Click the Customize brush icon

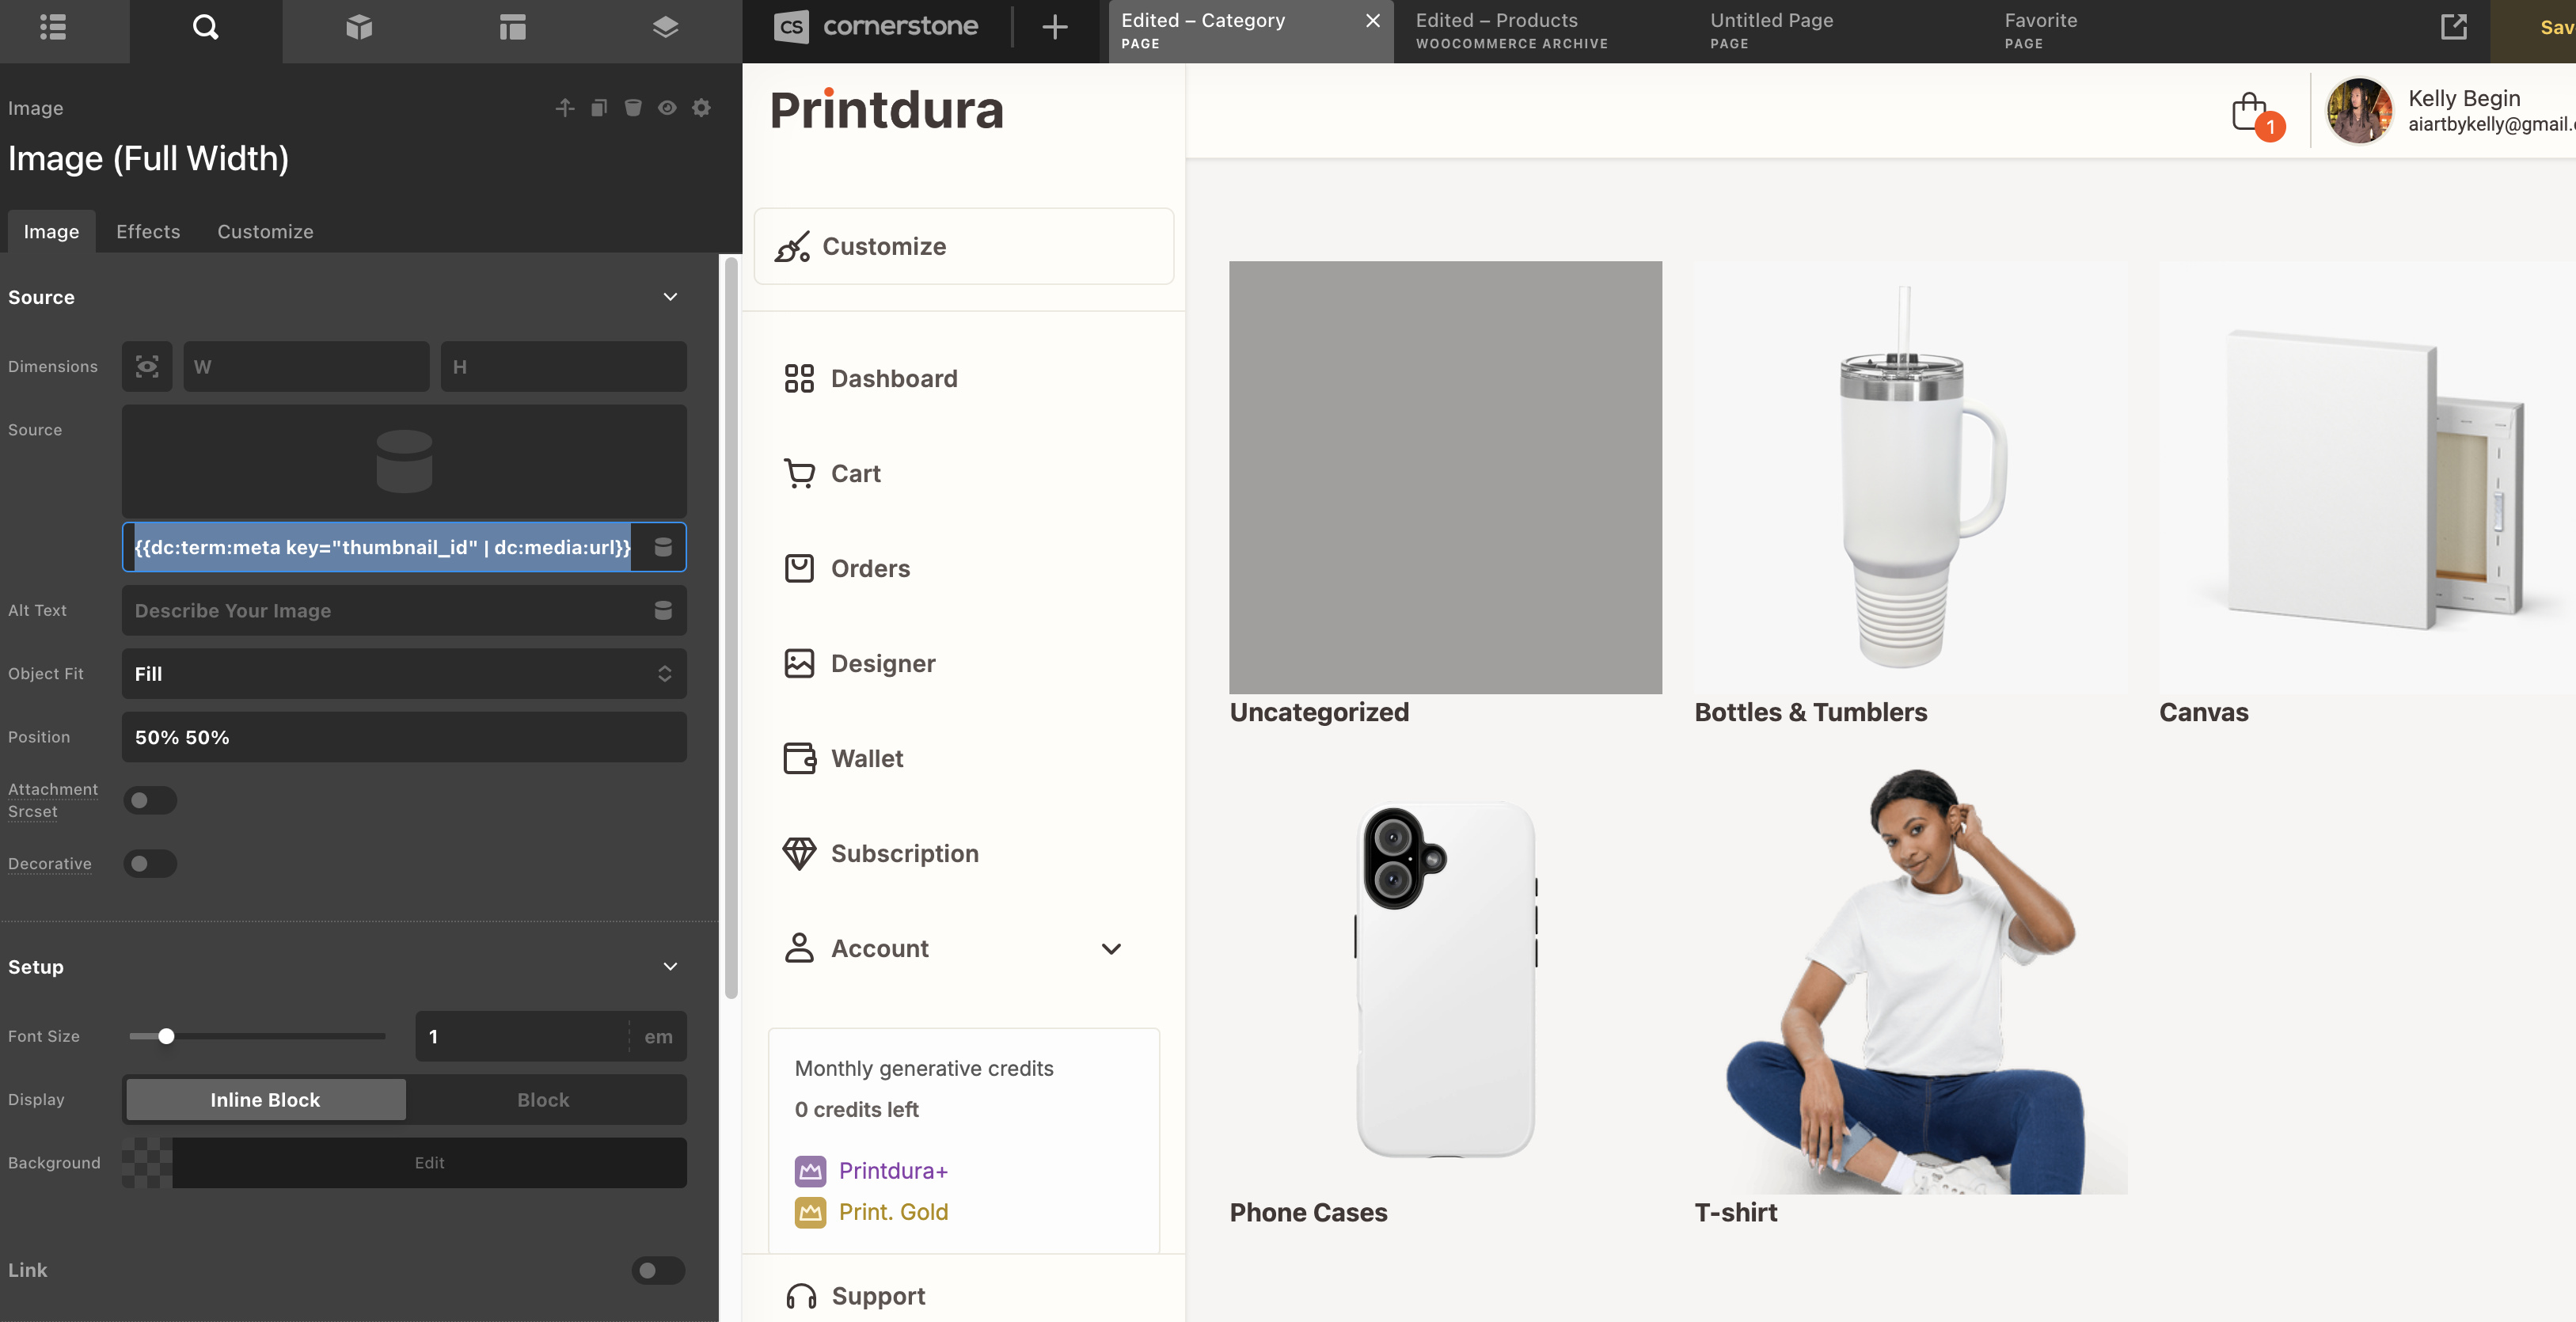tap(792, 246)
